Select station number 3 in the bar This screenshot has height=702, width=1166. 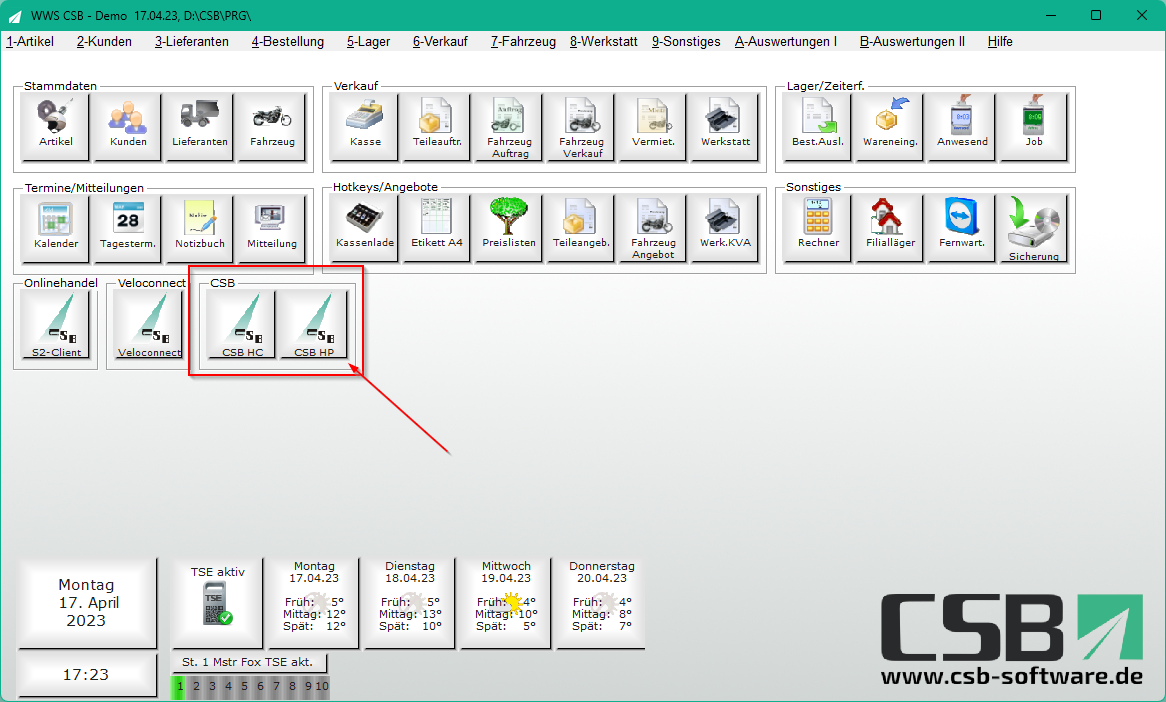click(x=212, y=686)
